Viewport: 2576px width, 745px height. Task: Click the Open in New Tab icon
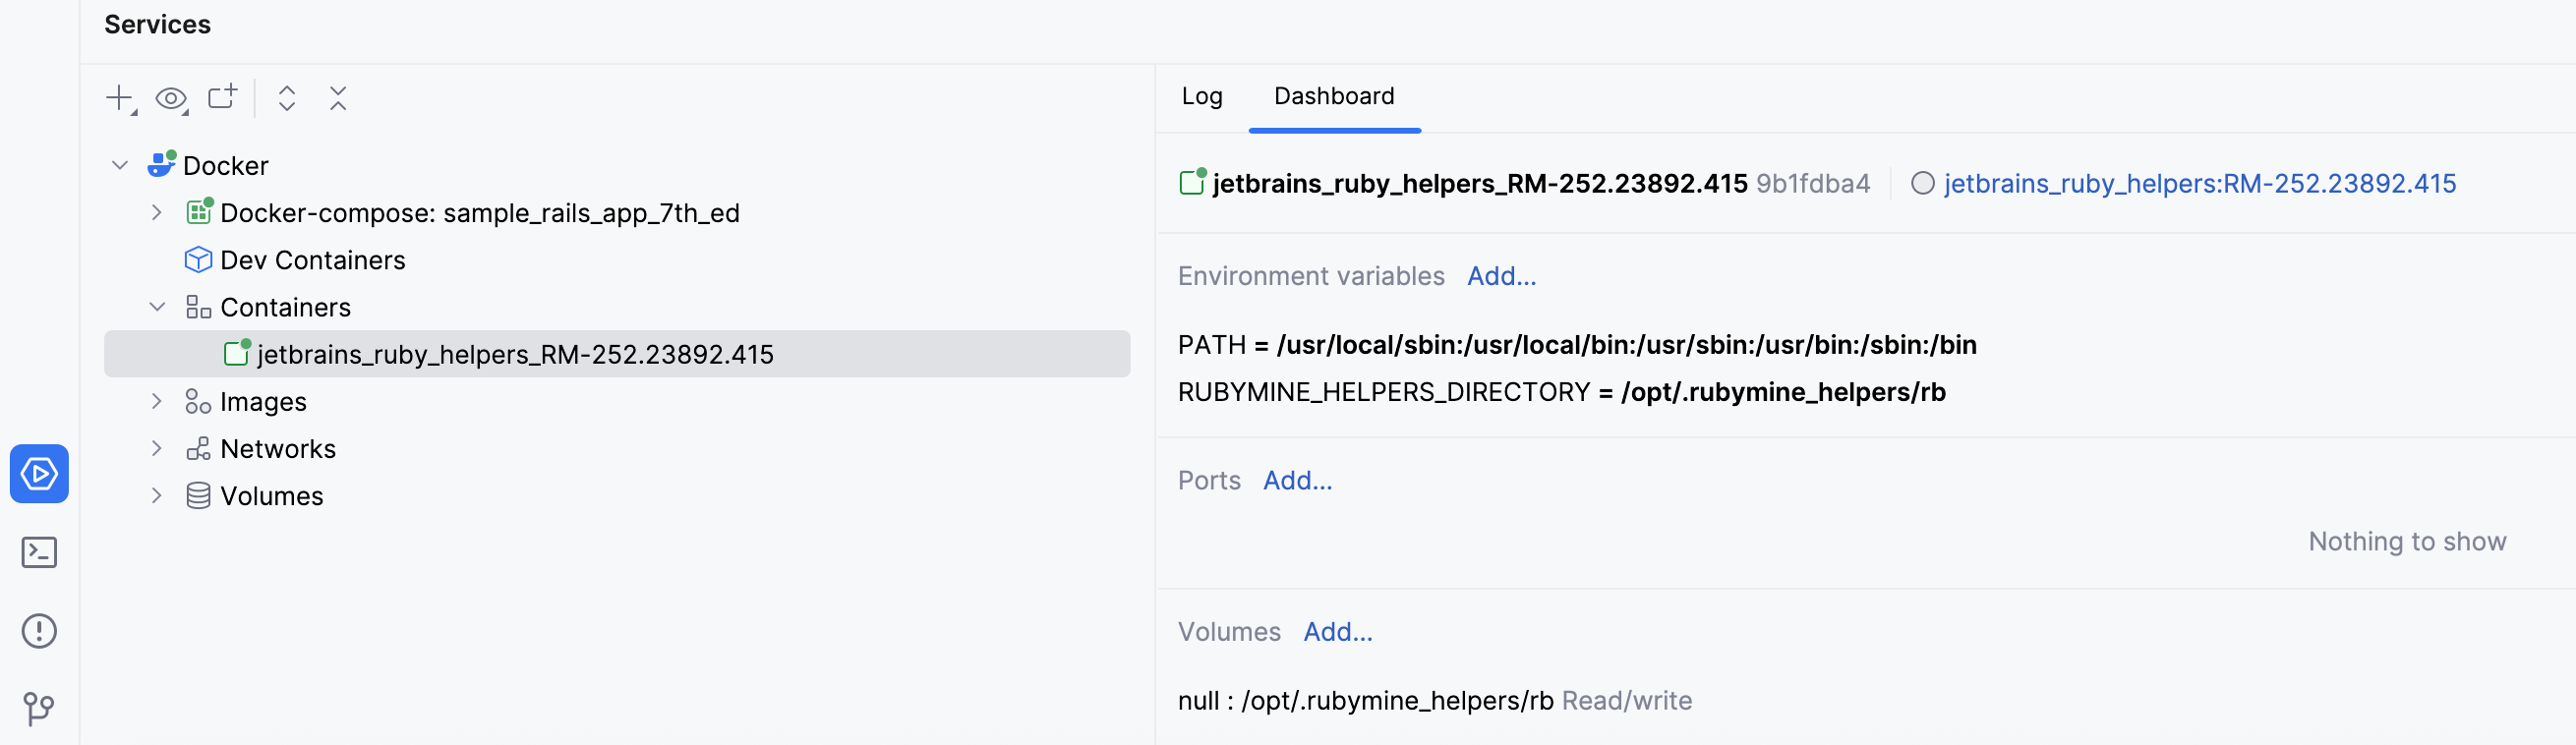point(222,97)
